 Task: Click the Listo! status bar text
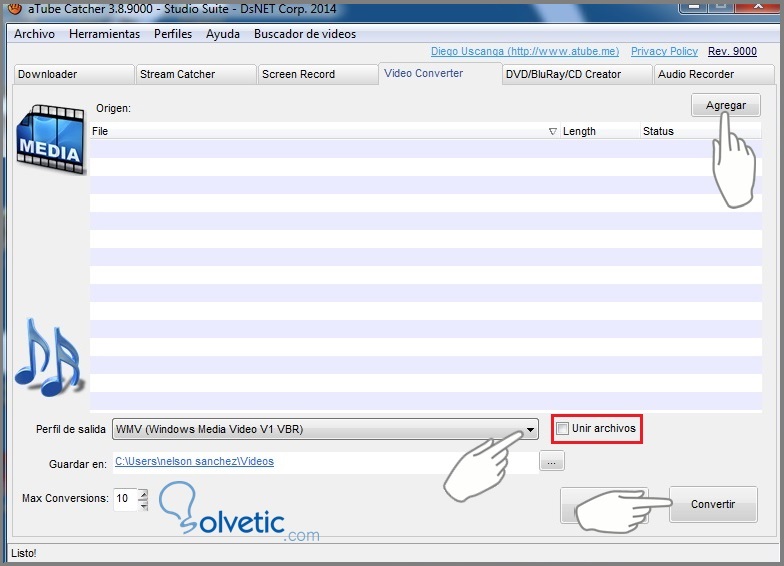24,553
